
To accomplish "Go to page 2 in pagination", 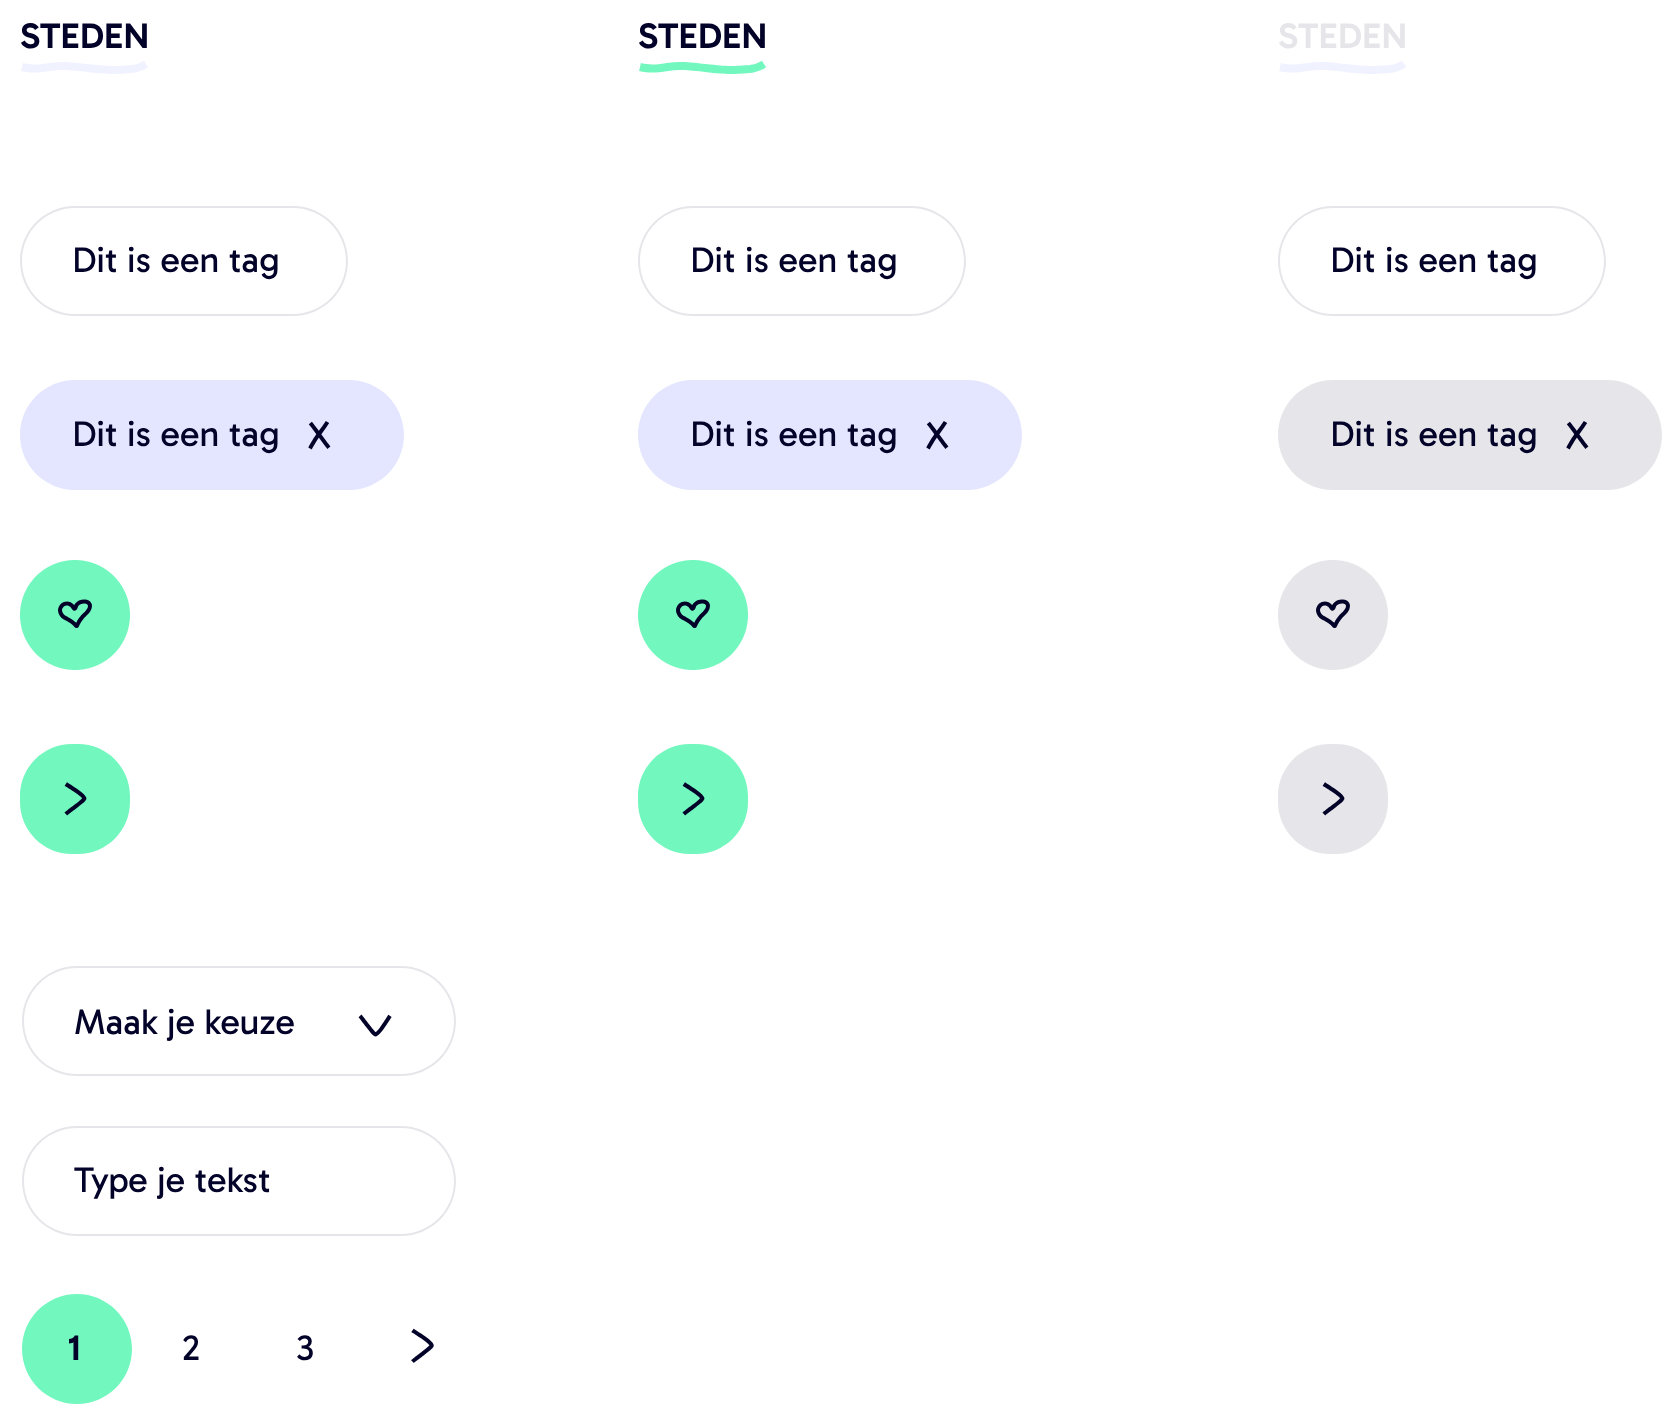I will 191,1349.
